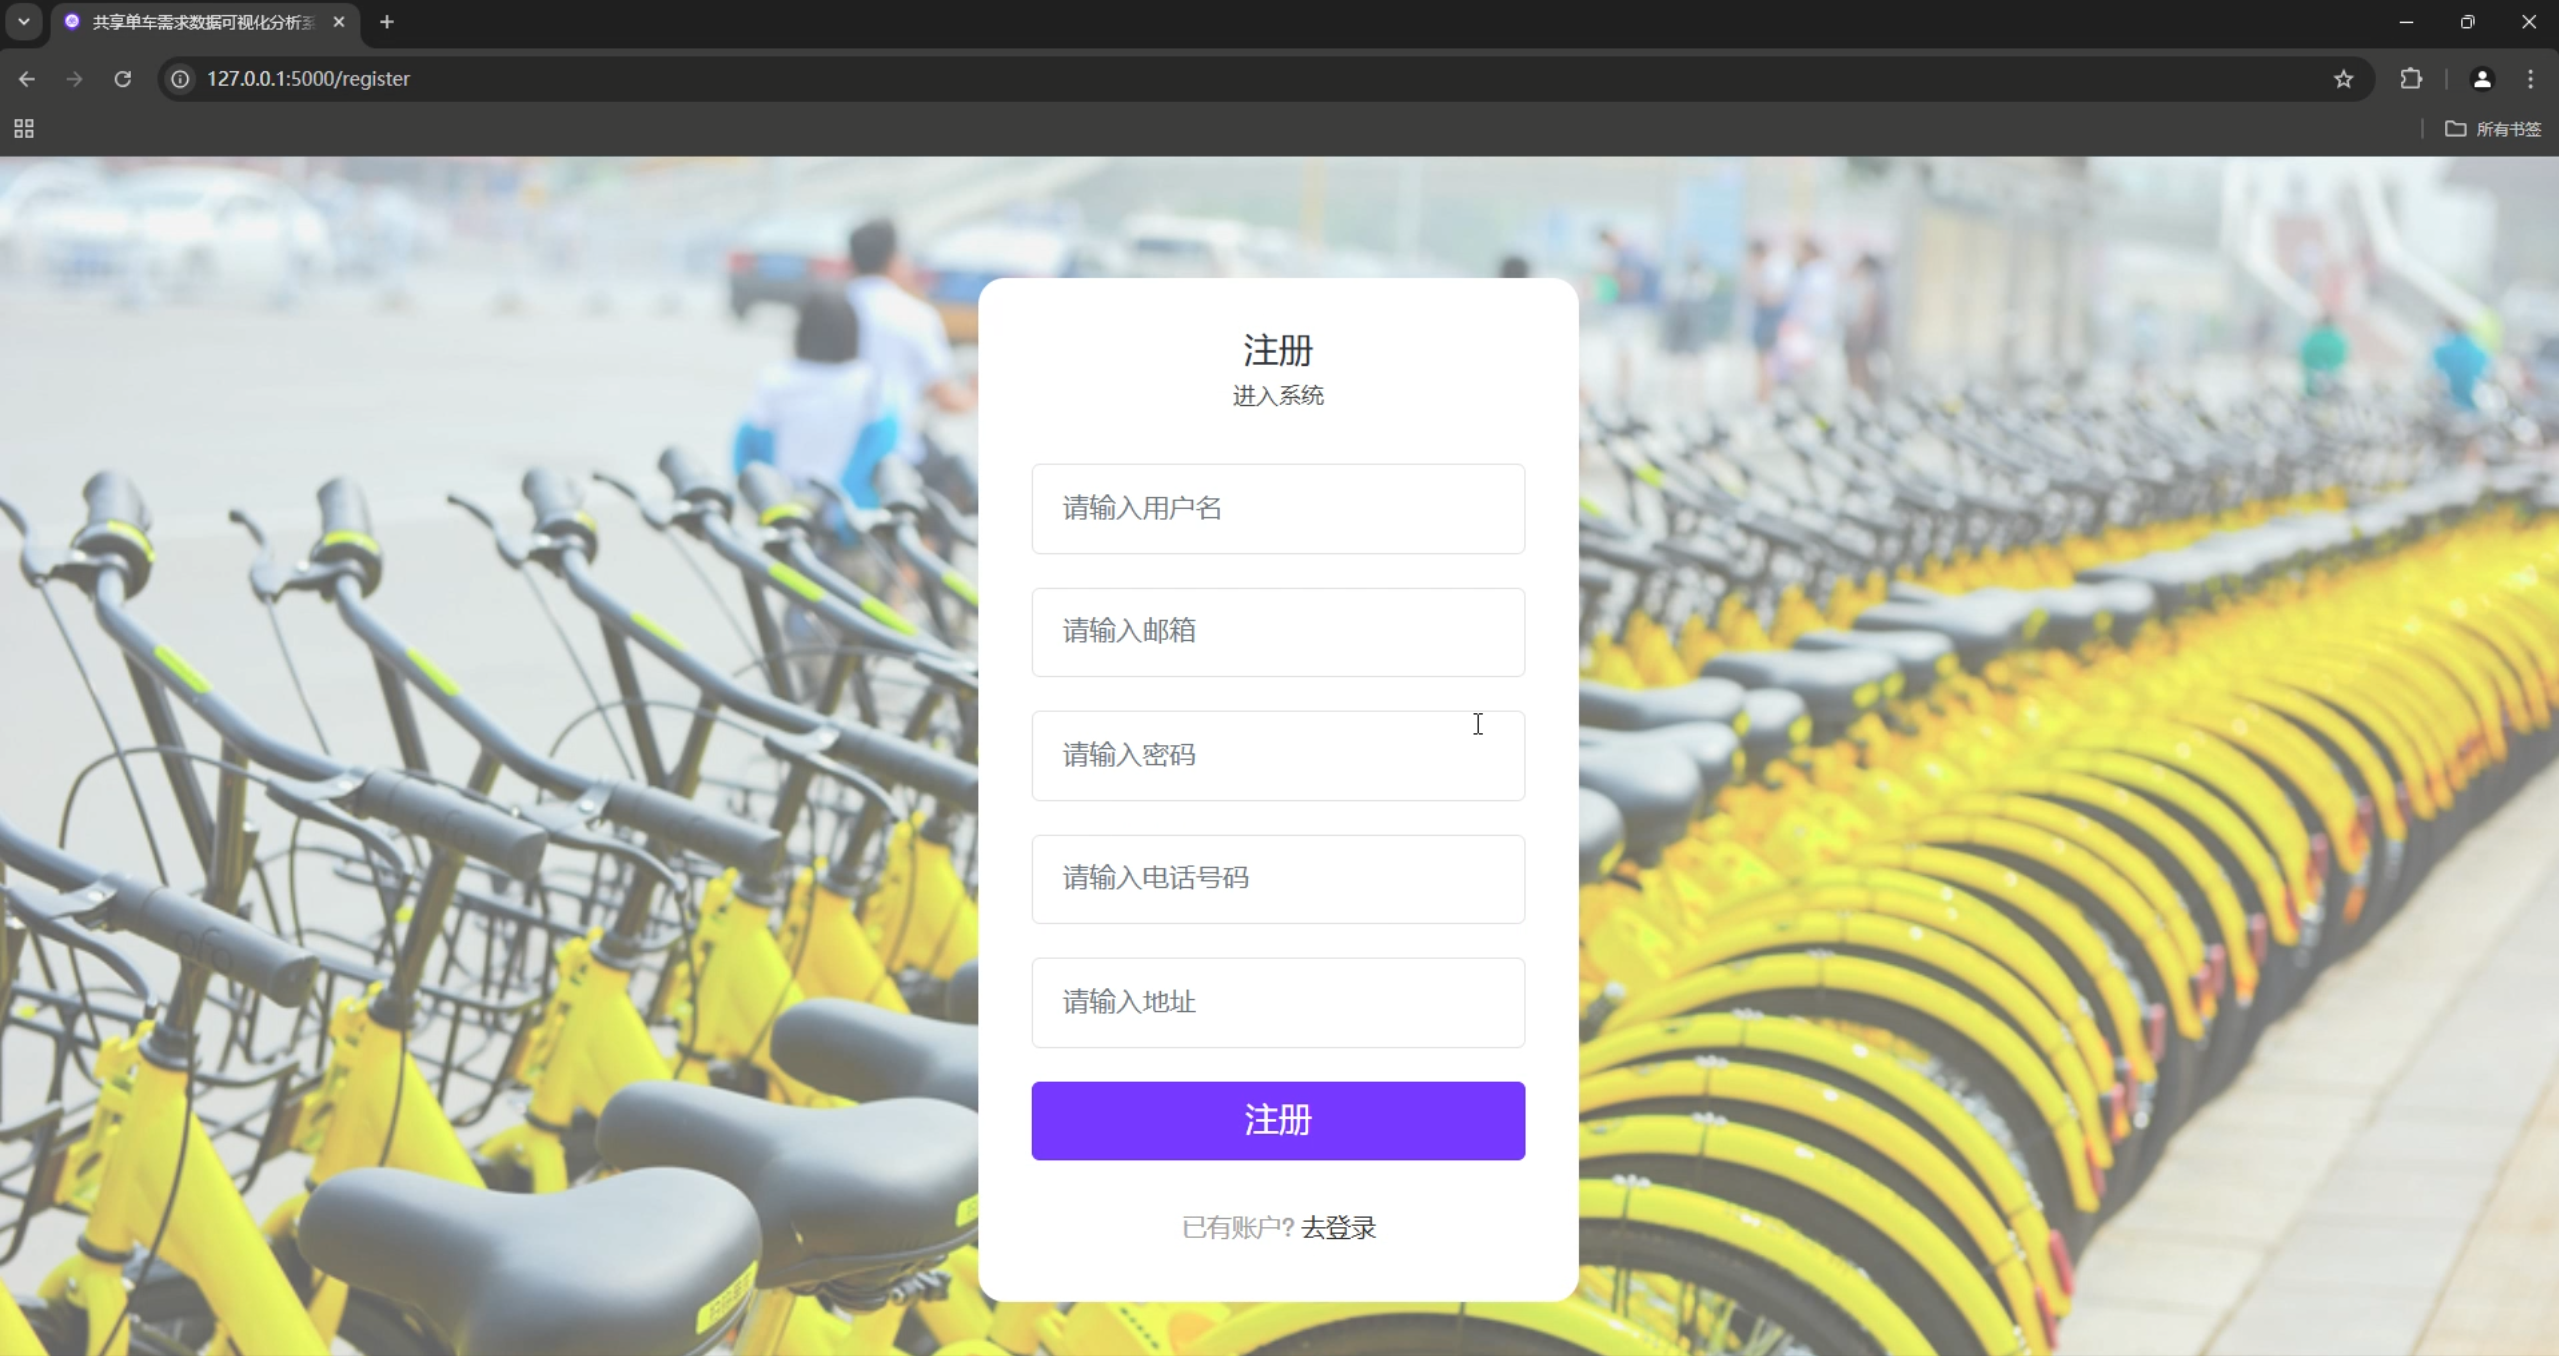Click the 注册 form heading
The image size is (2559, 1356).
point(1277,351)
